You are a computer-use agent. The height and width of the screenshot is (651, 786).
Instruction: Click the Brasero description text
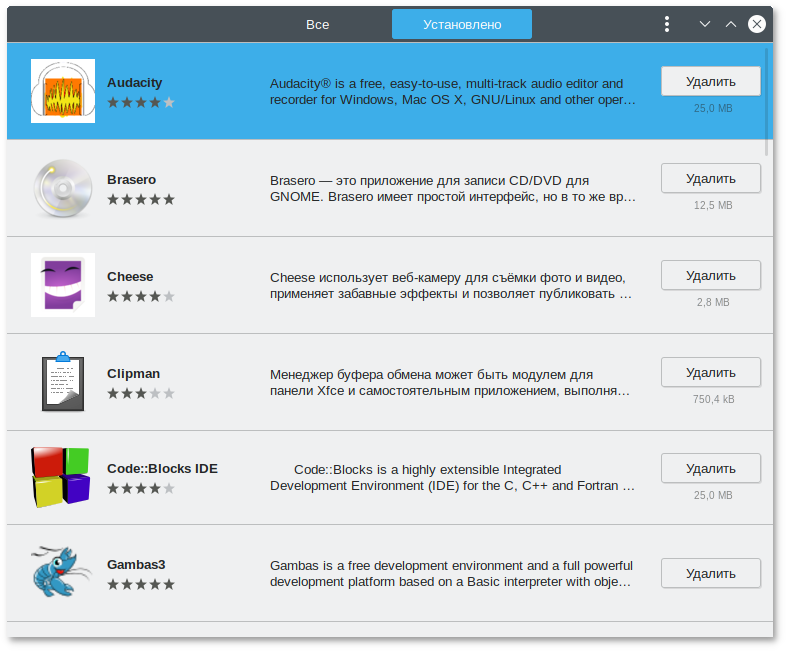(x=453, y=188)
